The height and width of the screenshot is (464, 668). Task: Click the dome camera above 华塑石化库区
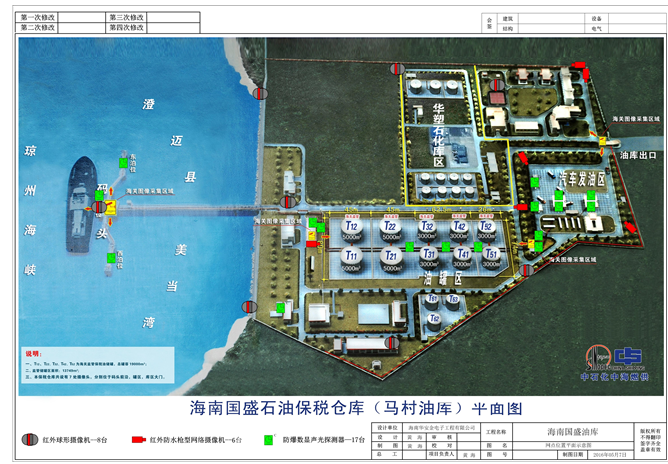coord(397,69)
